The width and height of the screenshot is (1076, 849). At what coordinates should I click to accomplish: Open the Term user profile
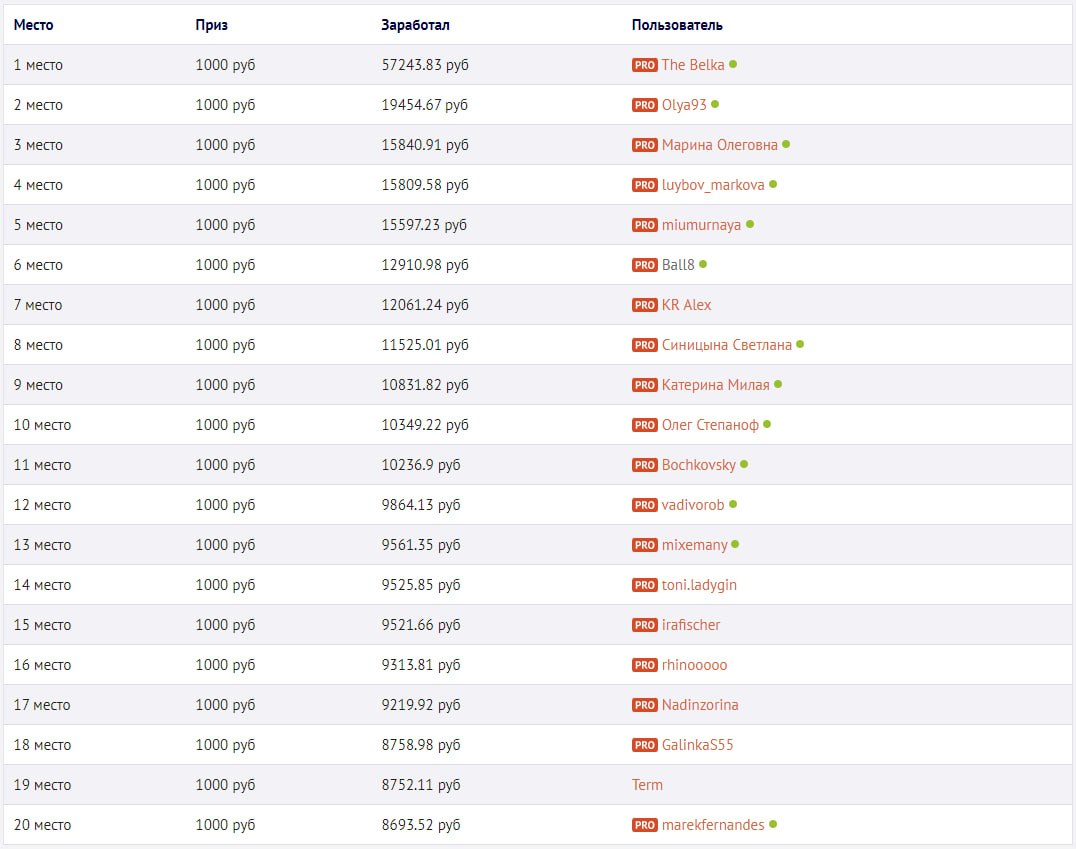point(647,785)
